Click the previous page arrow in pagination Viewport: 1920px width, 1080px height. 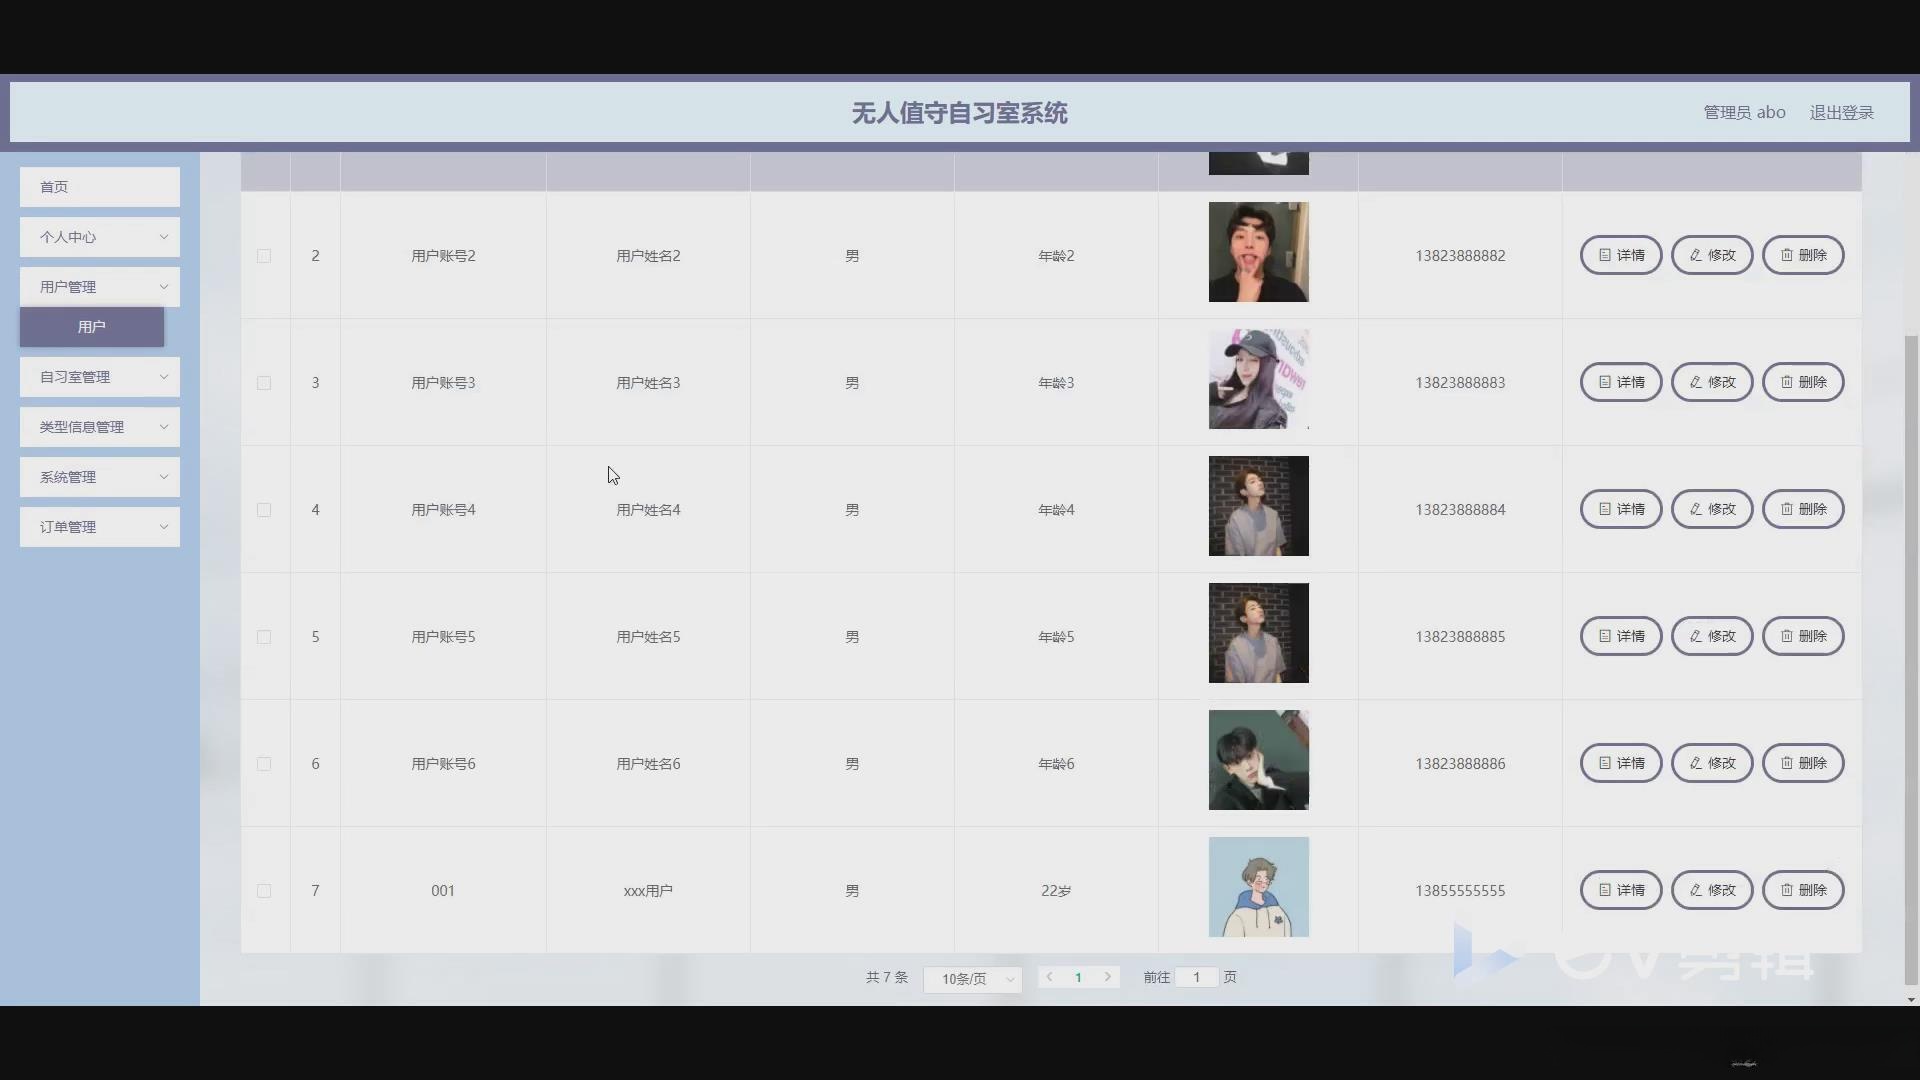coord(1050,977)
